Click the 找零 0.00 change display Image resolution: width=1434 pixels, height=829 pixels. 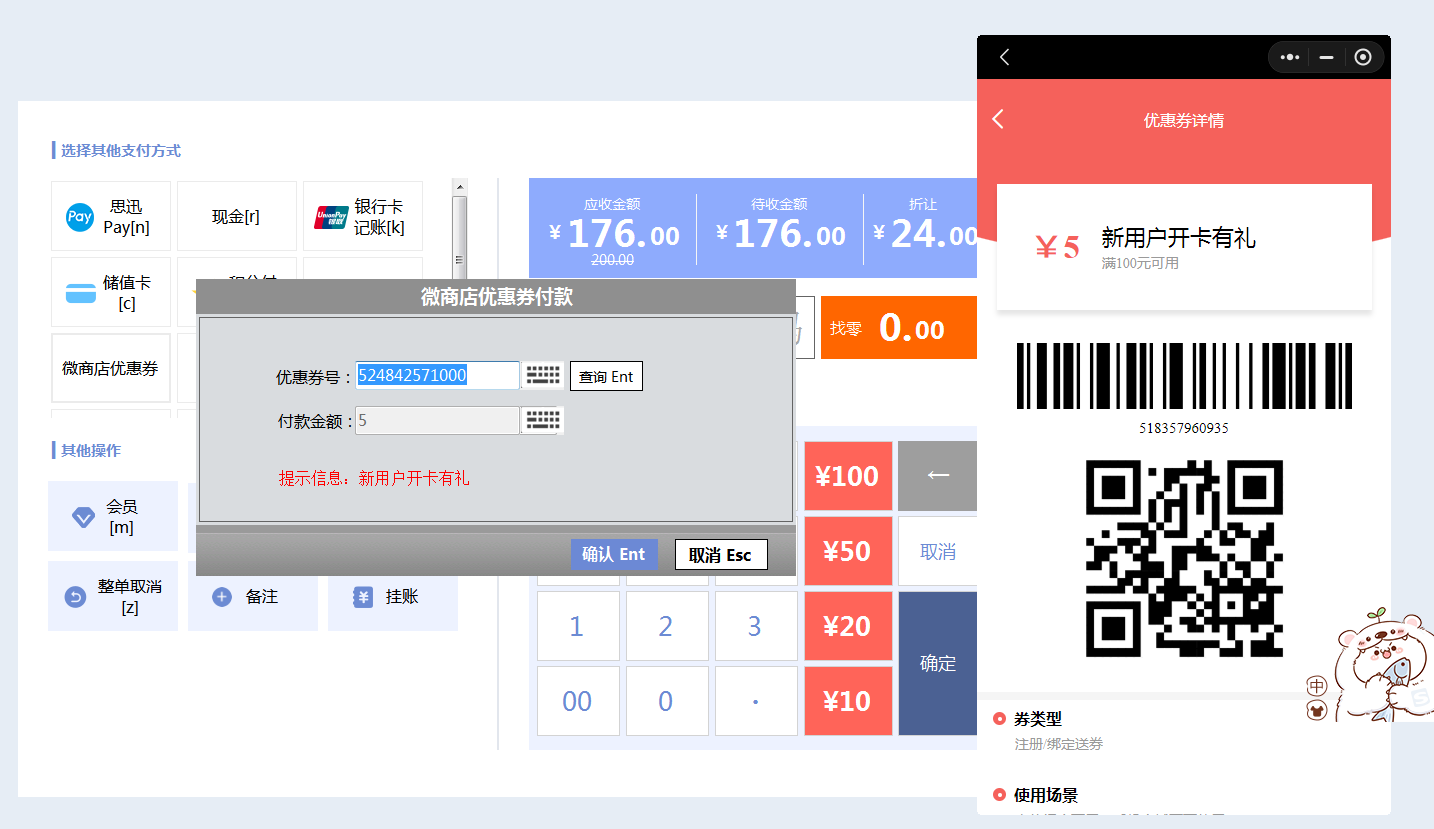tap(899, 328)
